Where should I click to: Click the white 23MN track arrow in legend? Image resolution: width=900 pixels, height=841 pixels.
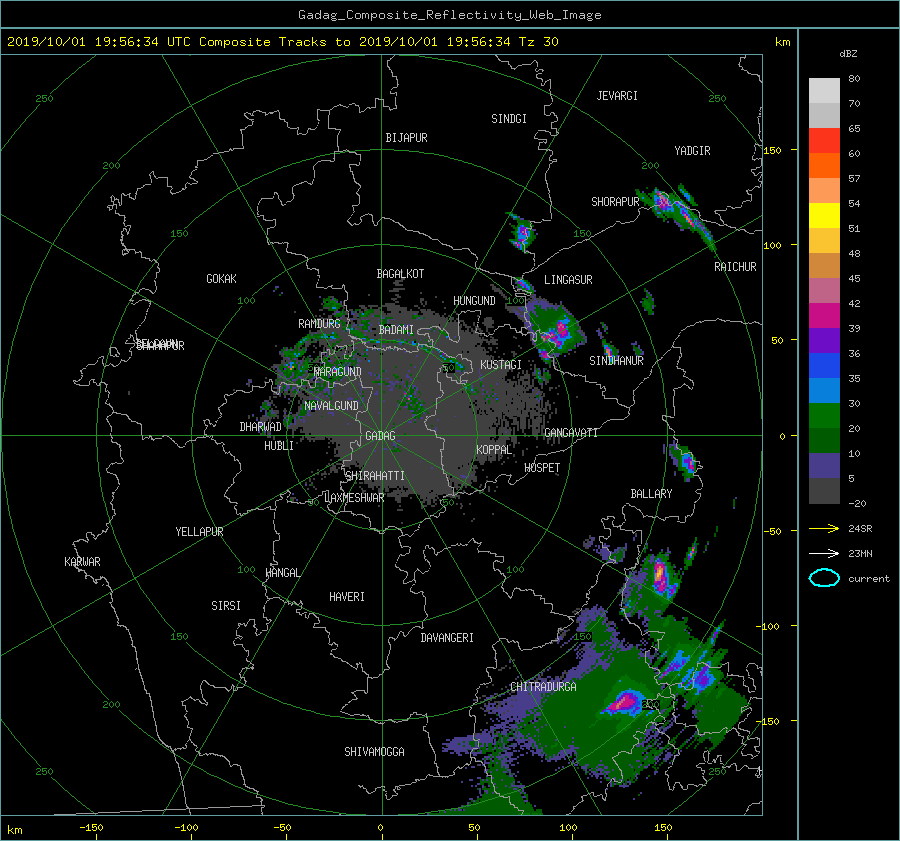[x=824, y=553]
